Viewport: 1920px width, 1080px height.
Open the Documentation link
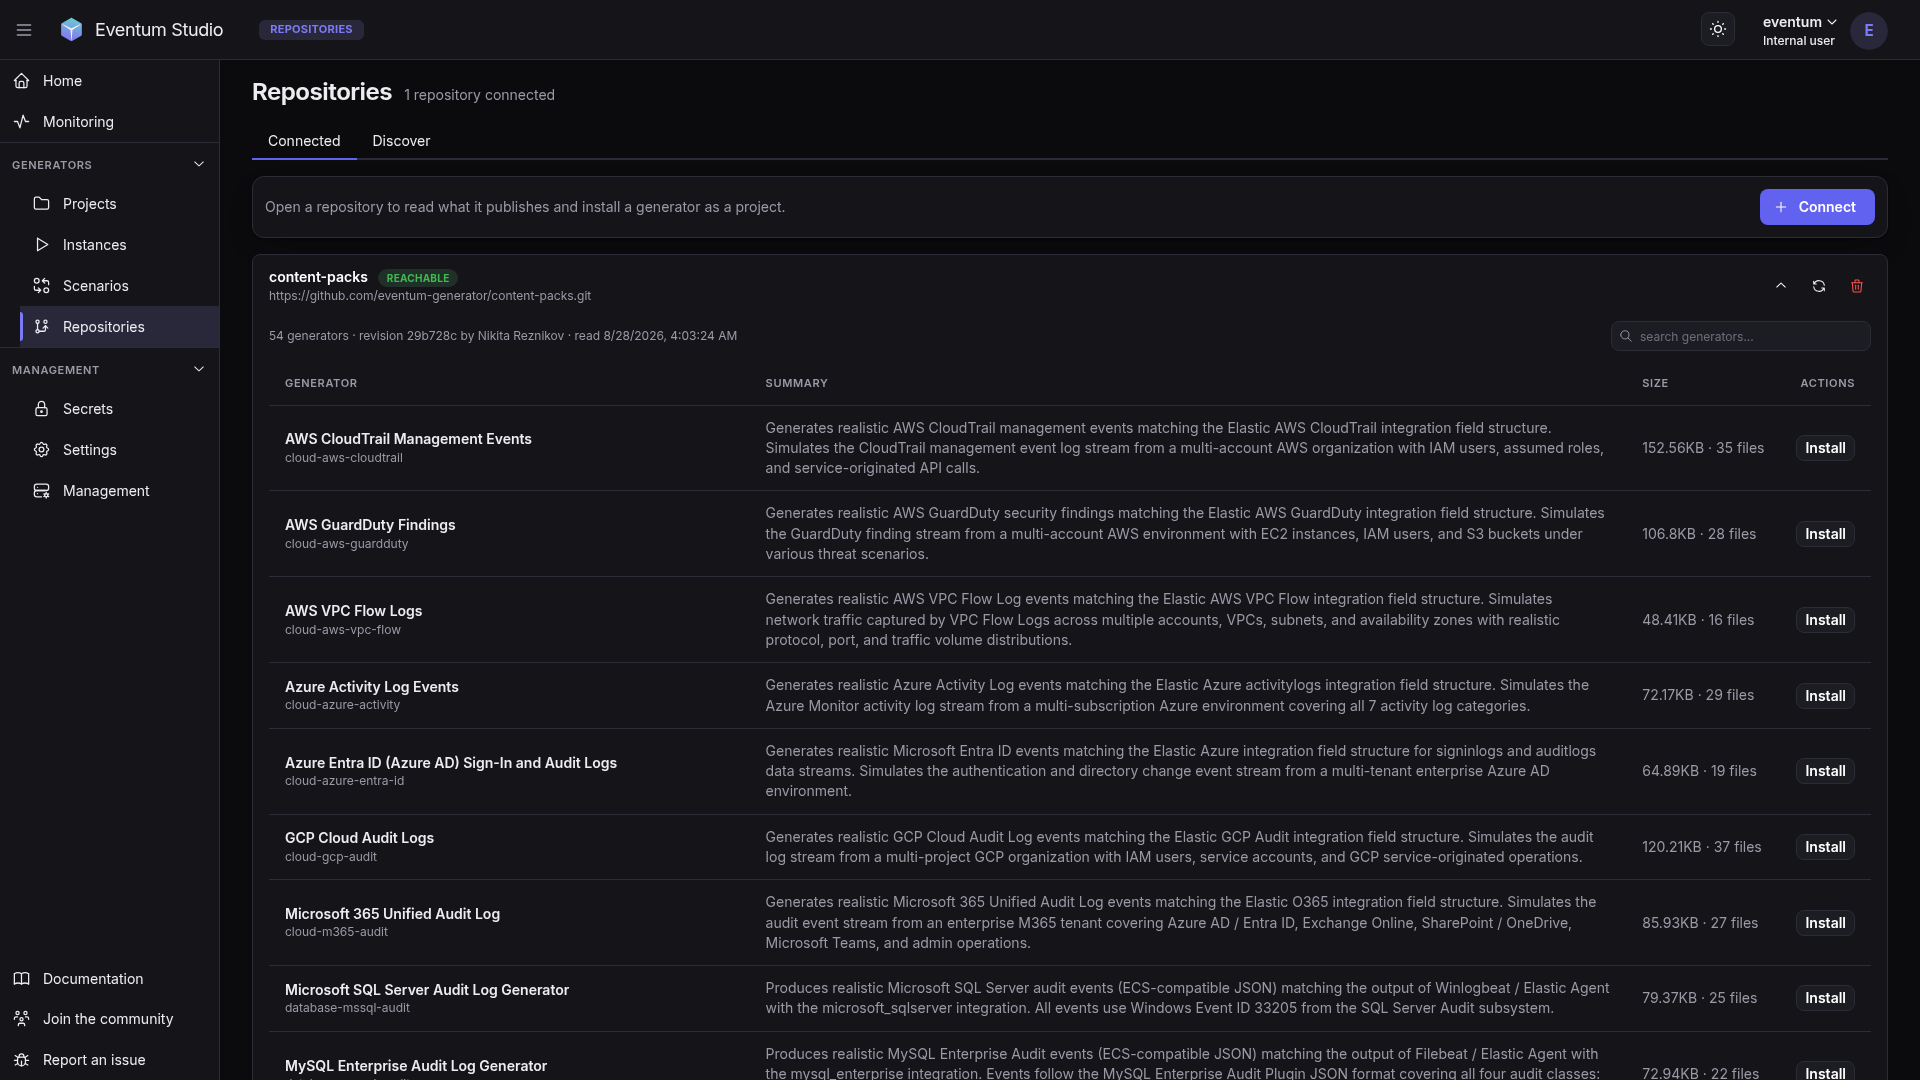coord(109,979)
